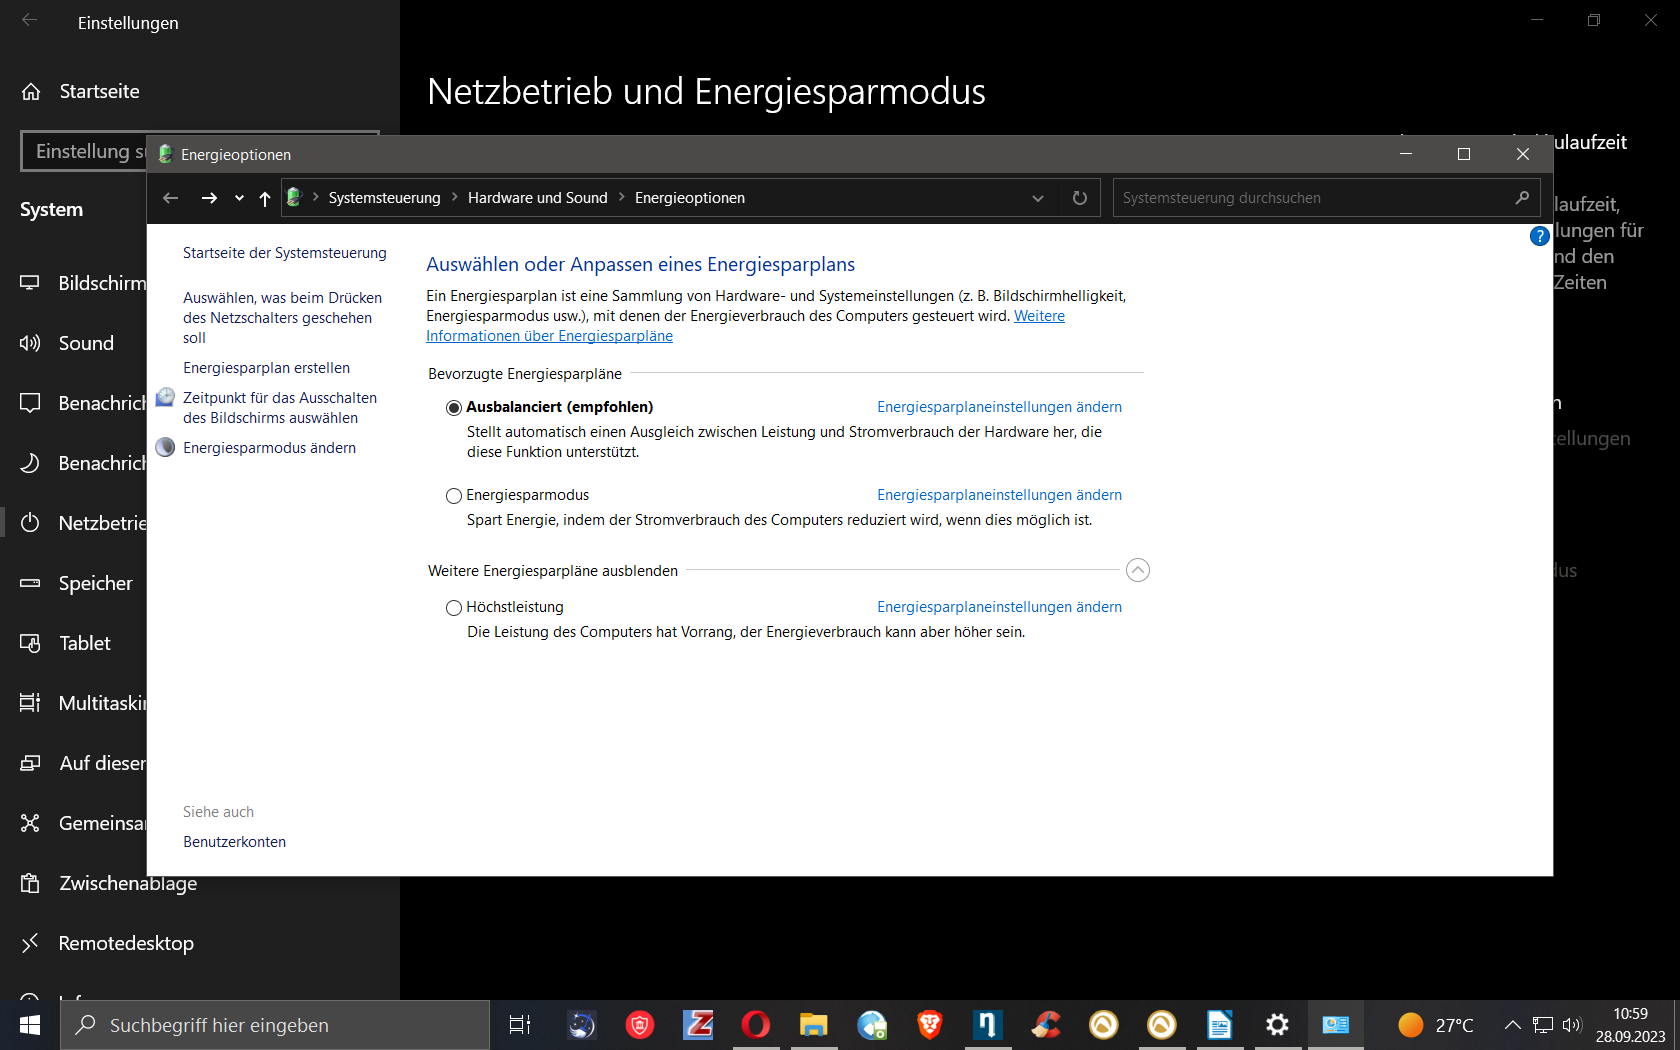1680x1050 pixels.
Task: Open File Explorer from the taskbar
Action: tap(813, 1025)
